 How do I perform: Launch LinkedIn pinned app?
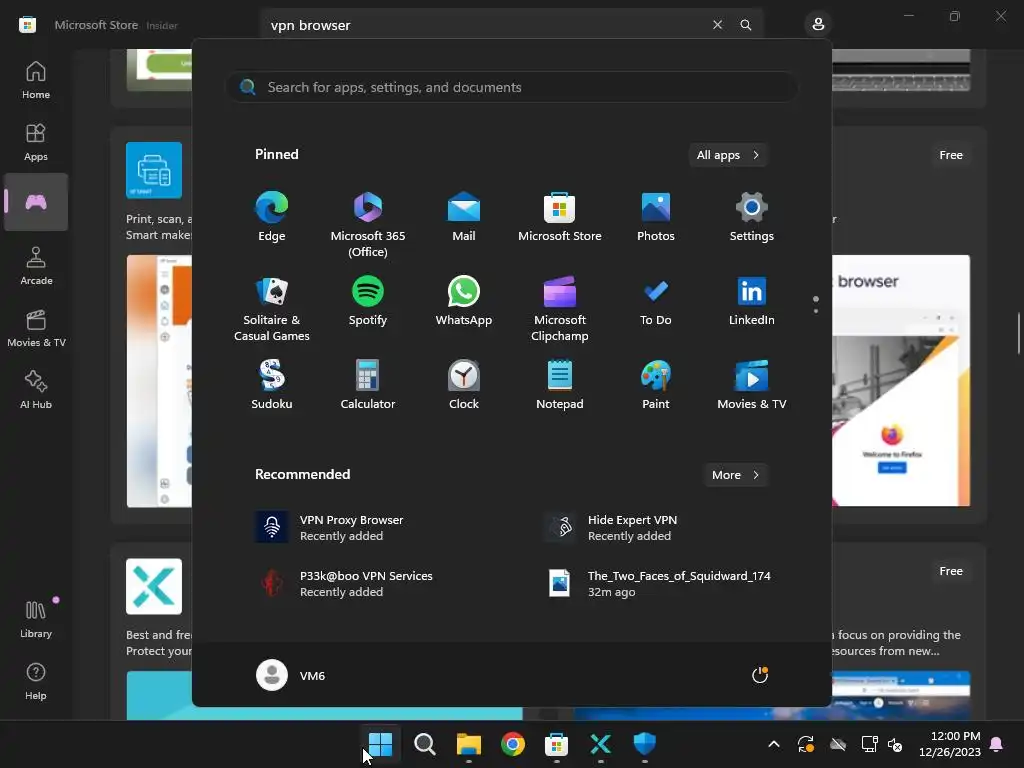click(752, 301)
